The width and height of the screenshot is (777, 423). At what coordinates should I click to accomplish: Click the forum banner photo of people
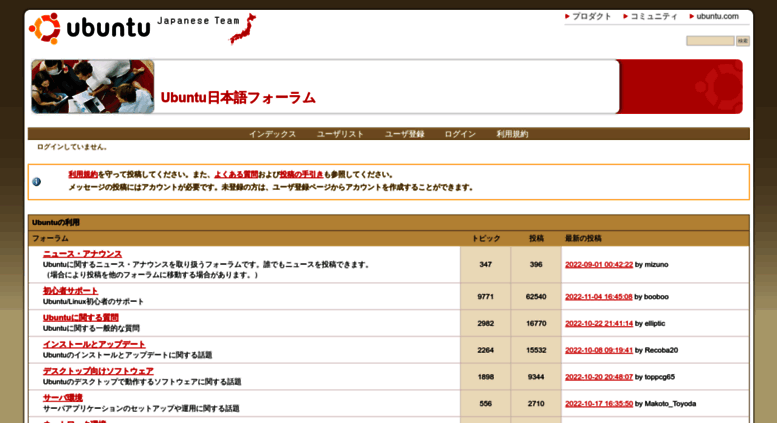click(x=93, y=87)
